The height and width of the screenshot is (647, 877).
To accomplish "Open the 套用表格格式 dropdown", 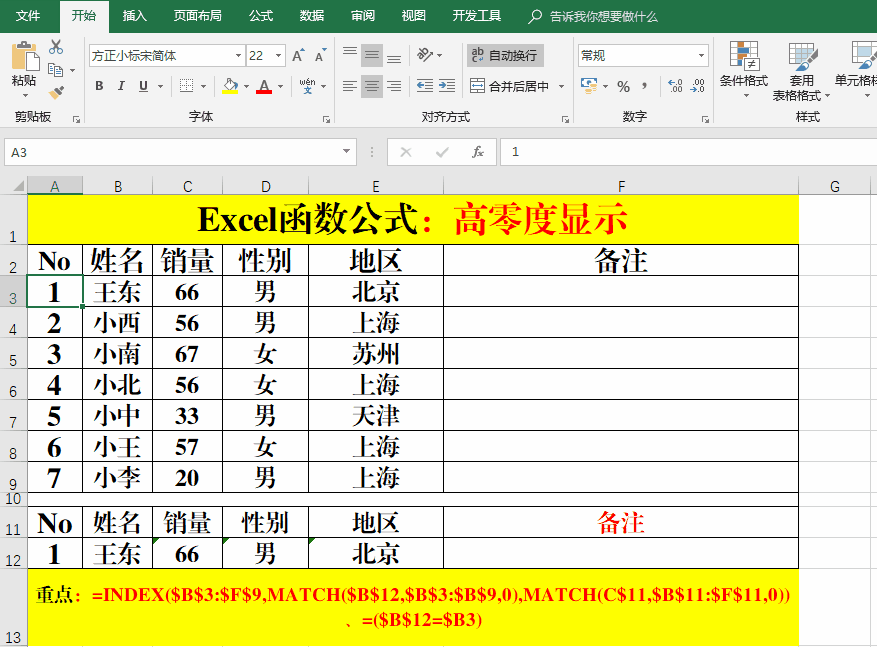I will (801, 71).
